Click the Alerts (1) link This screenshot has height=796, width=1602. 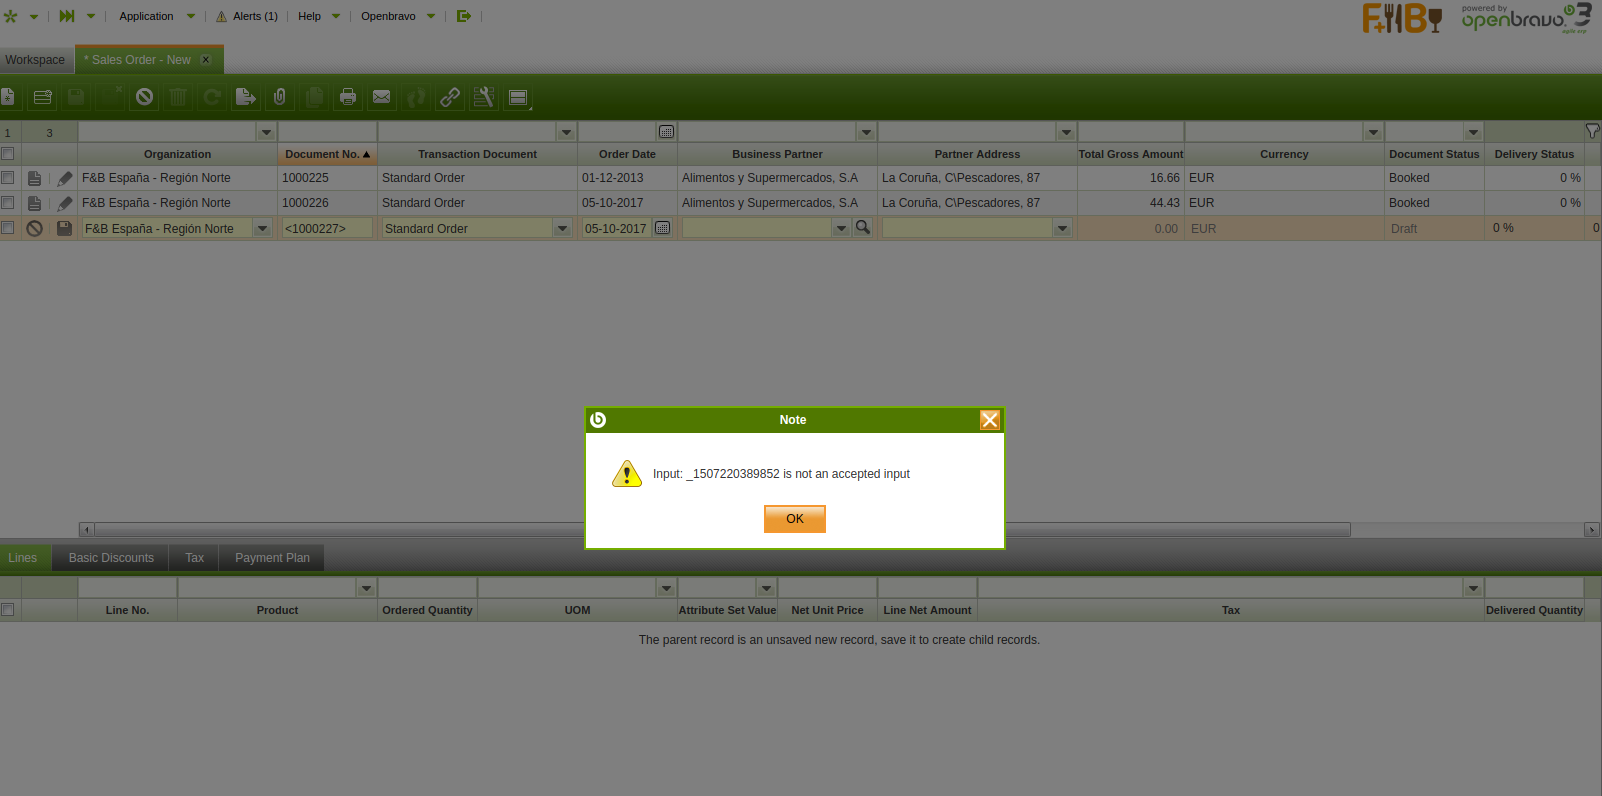(255, 16)
